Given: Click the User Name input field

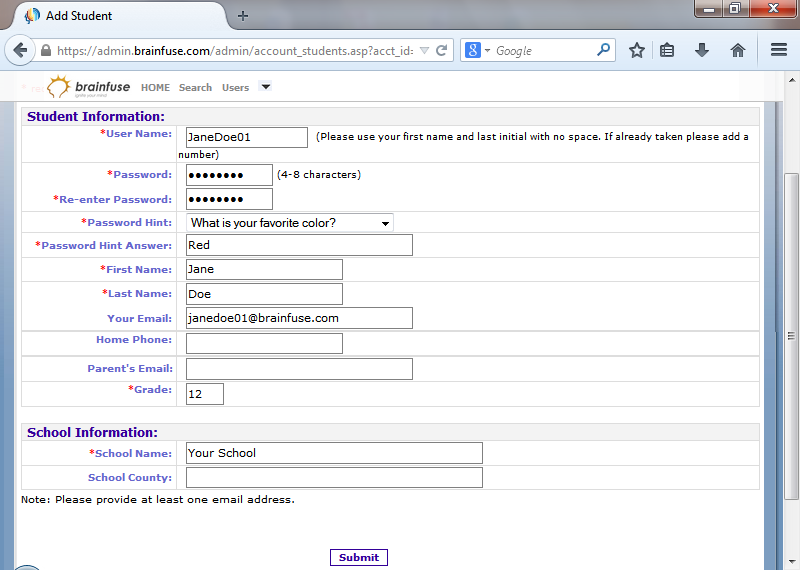Looking at the screenshot, I should pyautogui.click(x=247, y=137).
